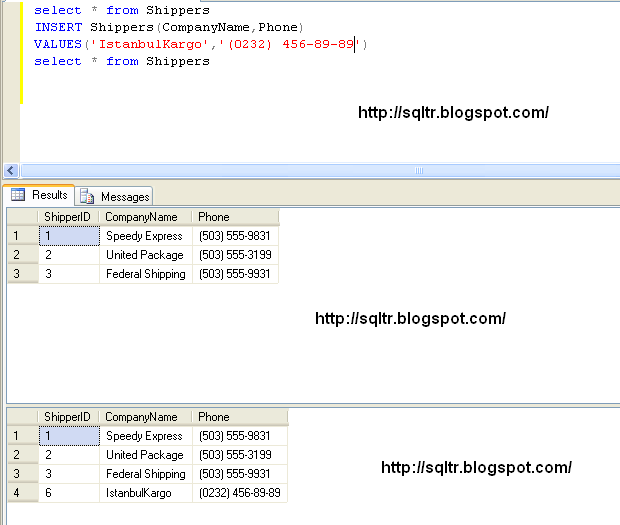Click Federal Shipping in first result grid

coord(146,274)
